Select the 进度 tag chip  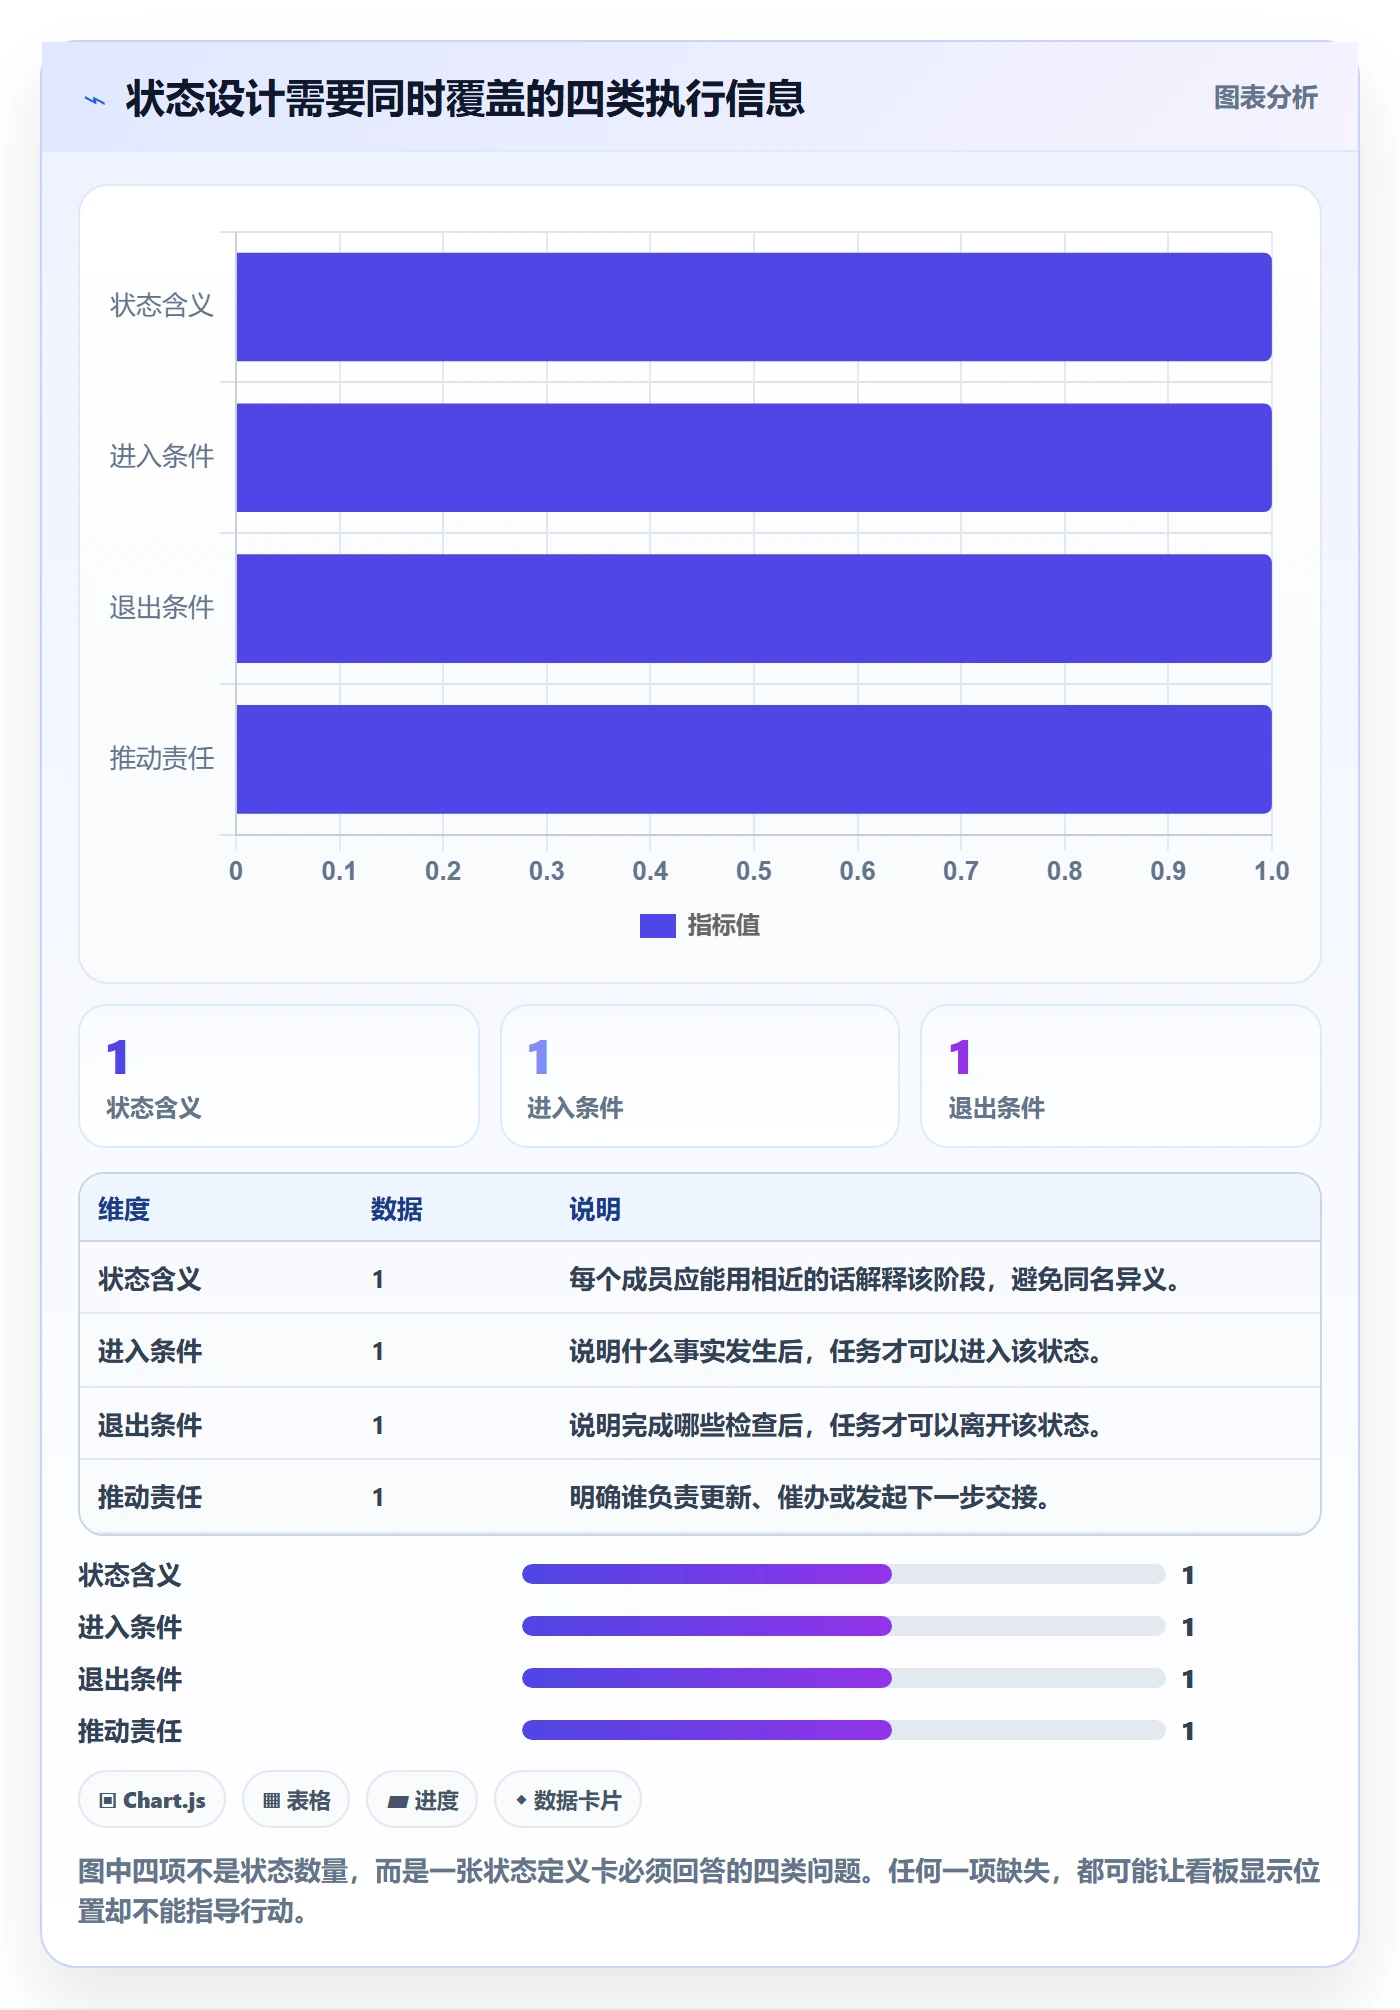click(422, 1800)
